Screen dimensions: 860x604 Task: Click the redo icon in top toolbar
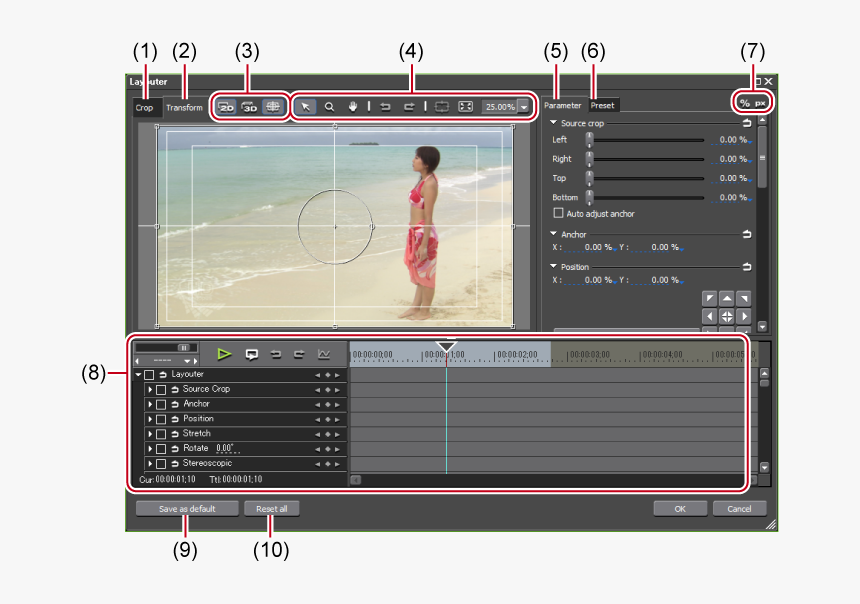(409, 106)
